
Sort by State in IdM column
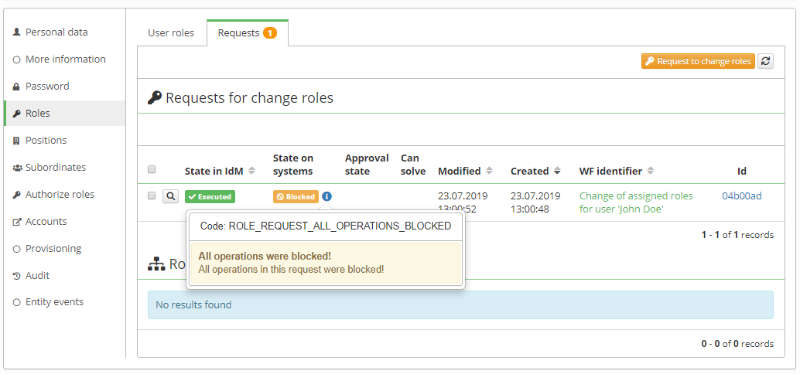pos(220,171)
